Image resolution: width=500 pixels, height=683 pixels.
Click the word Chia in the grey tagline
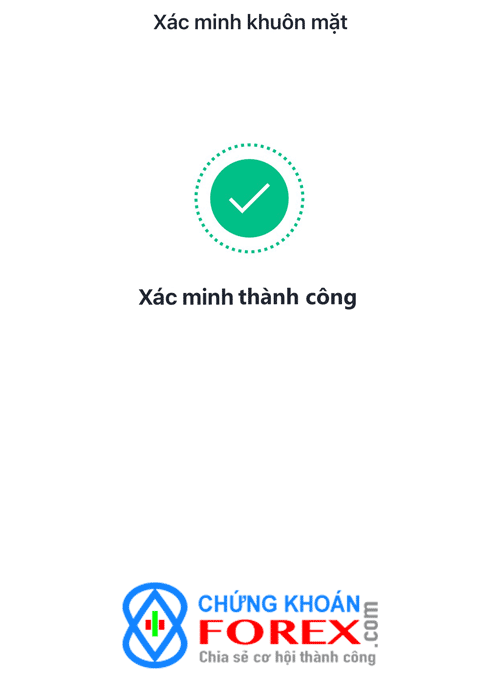[x=213, y=656]
